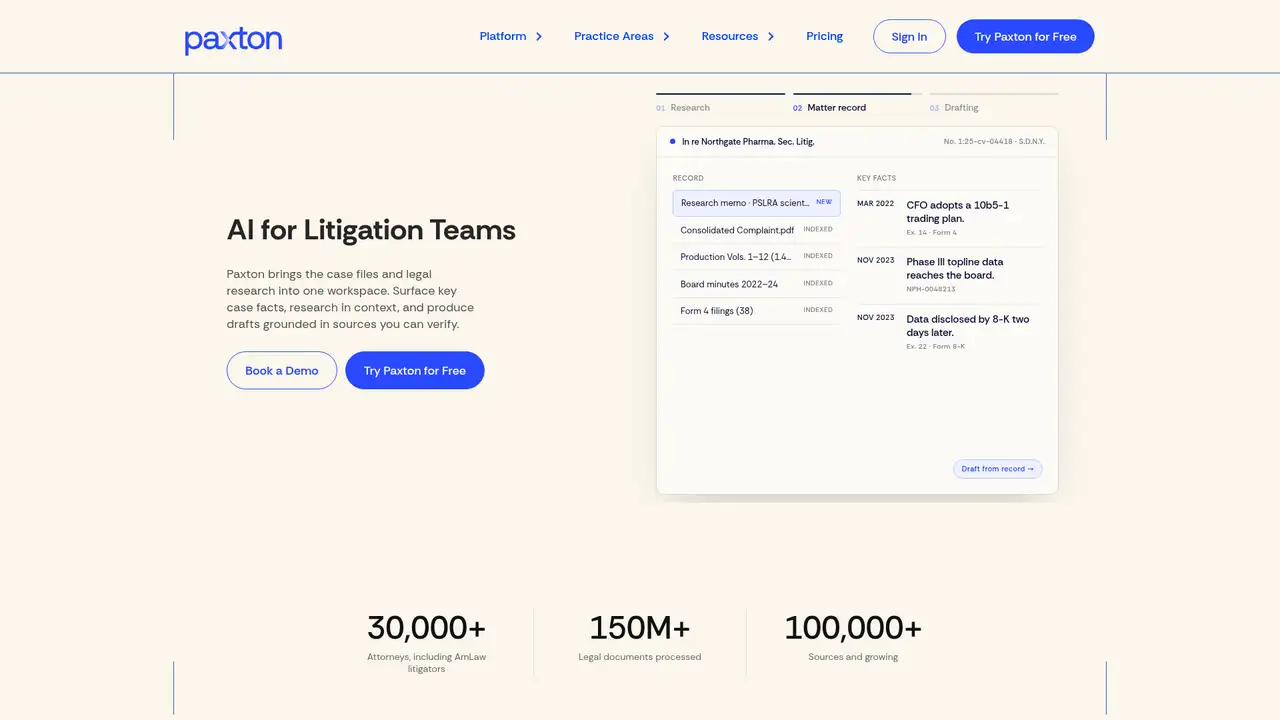
Task: Click the Book a Demo button
Action: coord(282,370)
